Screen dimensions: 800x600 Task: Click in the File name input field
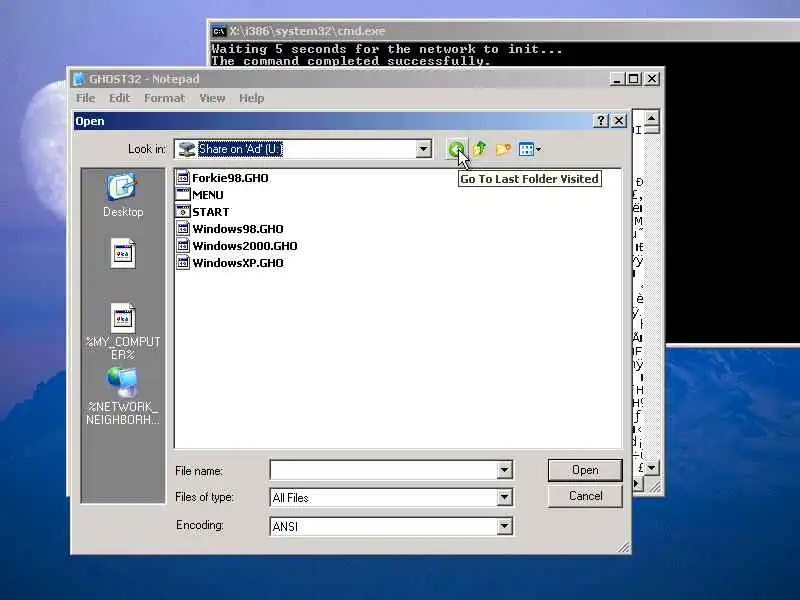[x=384, y=470]
